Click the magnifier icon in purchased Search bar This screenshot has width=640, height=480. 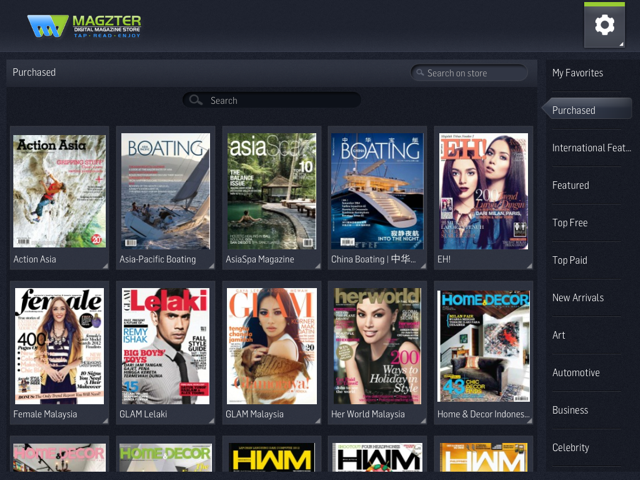(196, 100)
